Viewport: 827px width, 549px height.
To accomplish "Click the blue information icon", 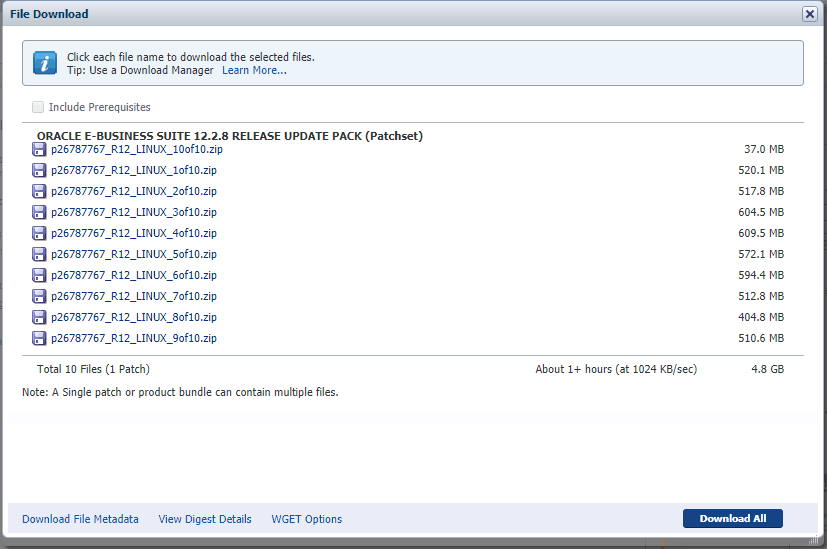I will (45, 63).
